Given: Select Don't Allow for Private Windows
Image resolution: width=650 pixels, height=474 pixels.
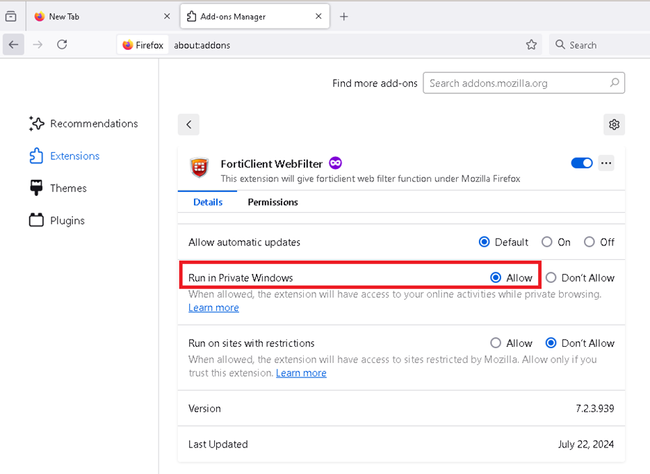Looking at the screenshot, I should [x=550, y=277].
